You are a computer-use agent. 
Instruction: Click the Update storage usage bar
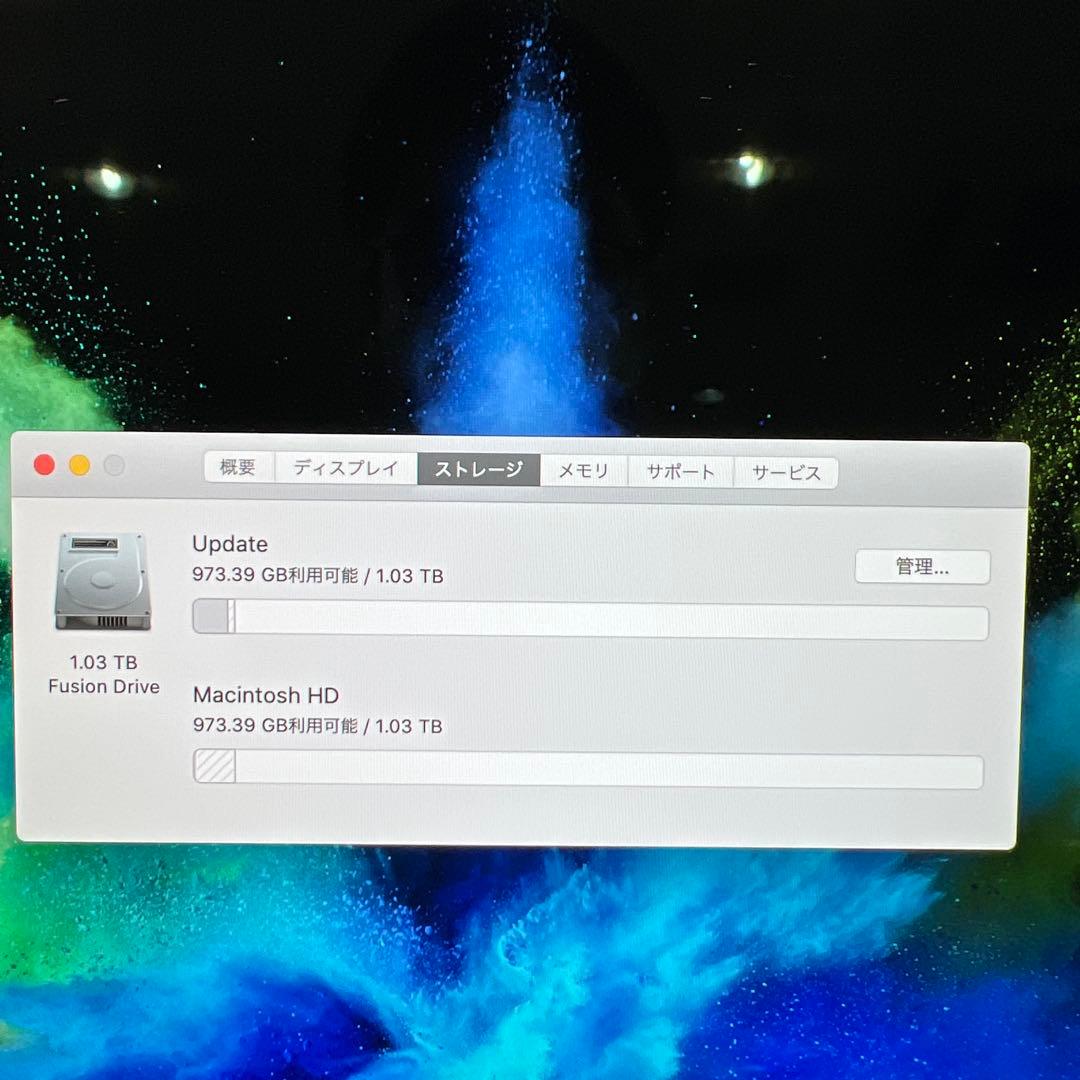click(x=588, y=617)
